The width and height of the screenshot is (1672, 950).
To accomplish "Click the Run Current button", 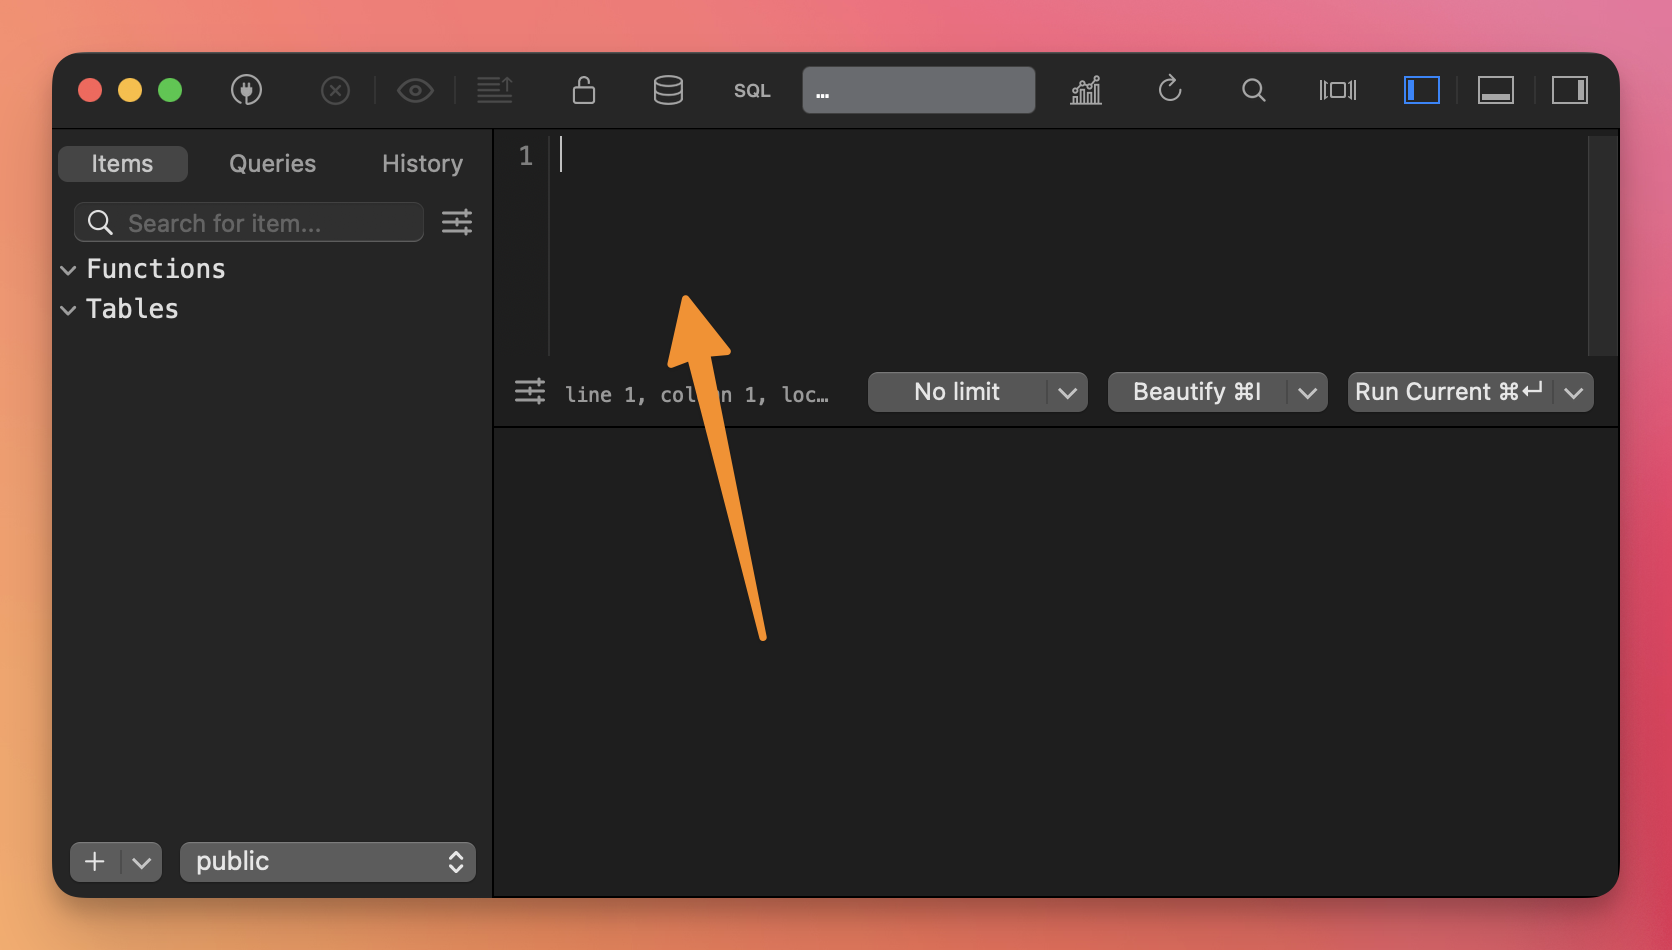I will [x=1447, y=392].
